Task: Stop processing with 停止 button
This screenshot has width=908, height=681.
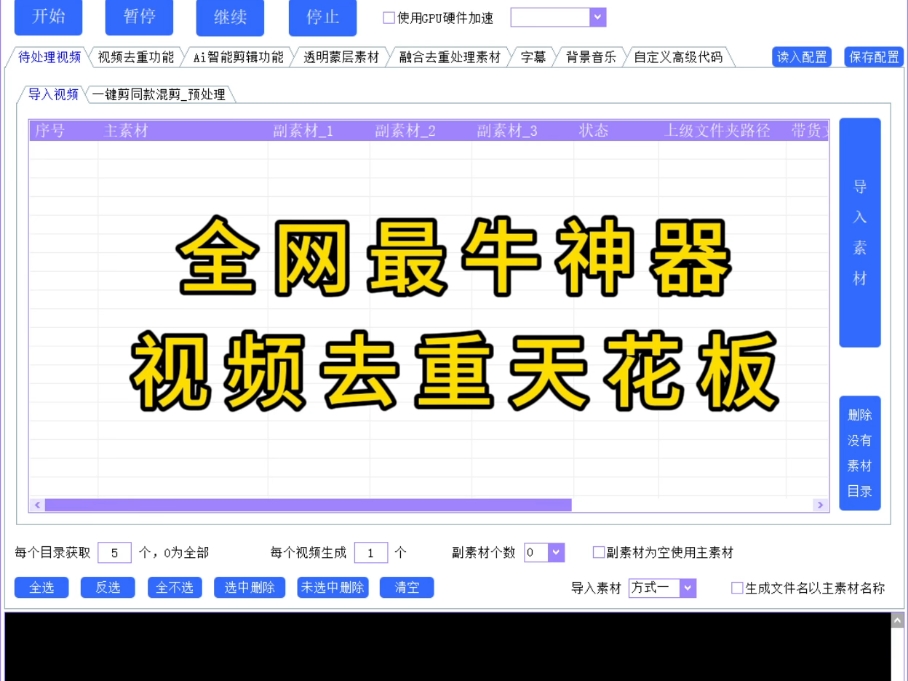Action: coord(323,17)
